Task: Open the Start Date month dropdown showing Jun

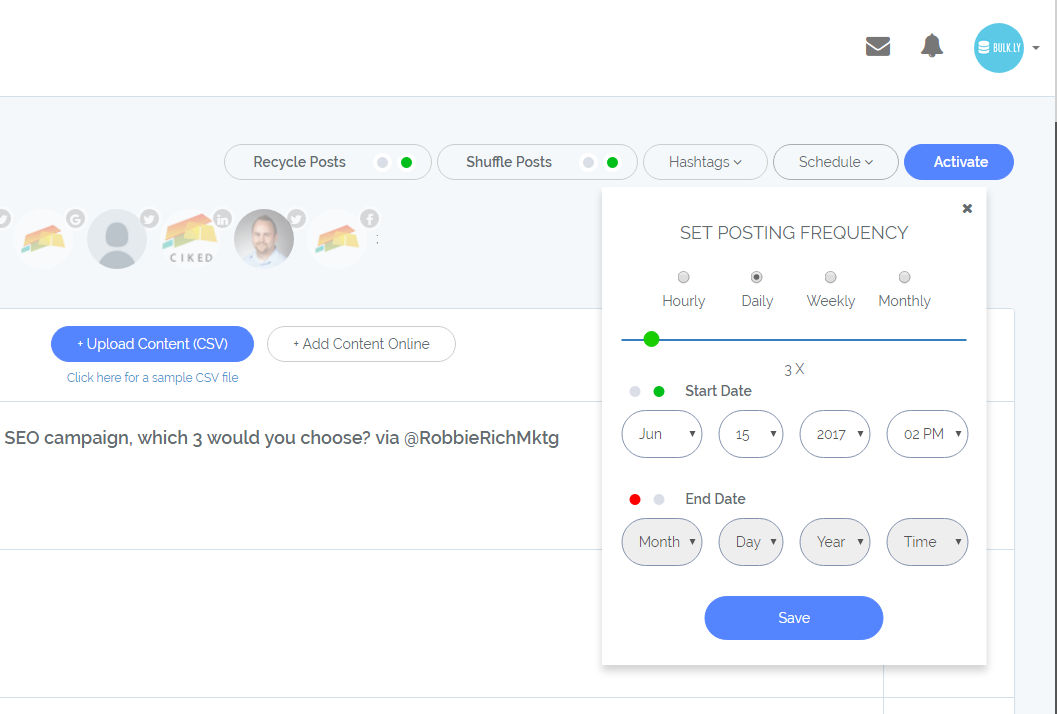Action: point(661,434)
